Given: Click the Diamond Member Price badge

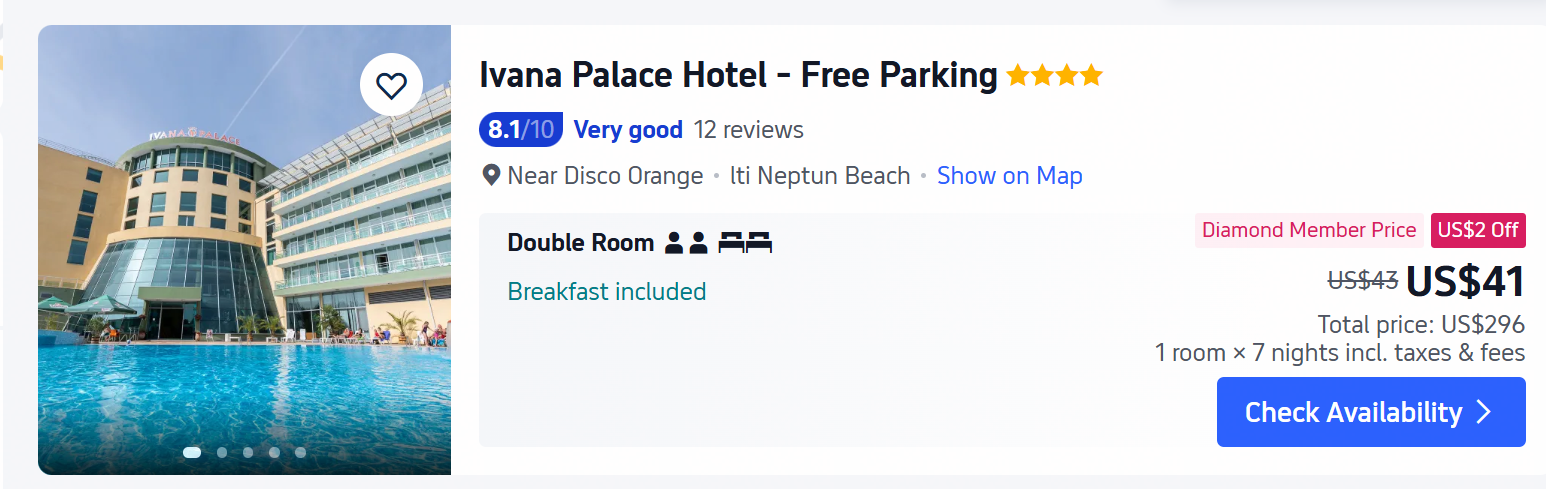Looking at the screenshot, I should pos(1308,230).
